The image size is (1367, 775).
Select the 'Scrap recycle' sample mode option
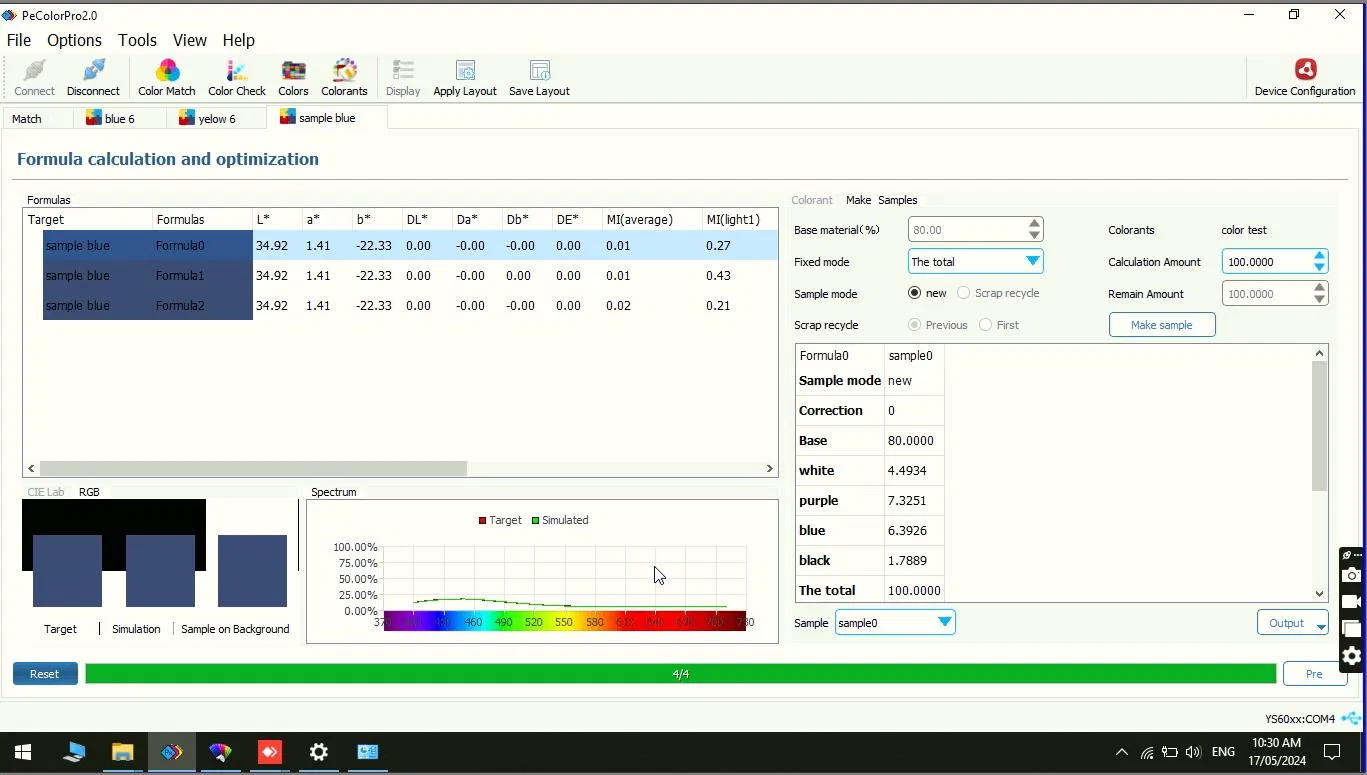[962, 293]
